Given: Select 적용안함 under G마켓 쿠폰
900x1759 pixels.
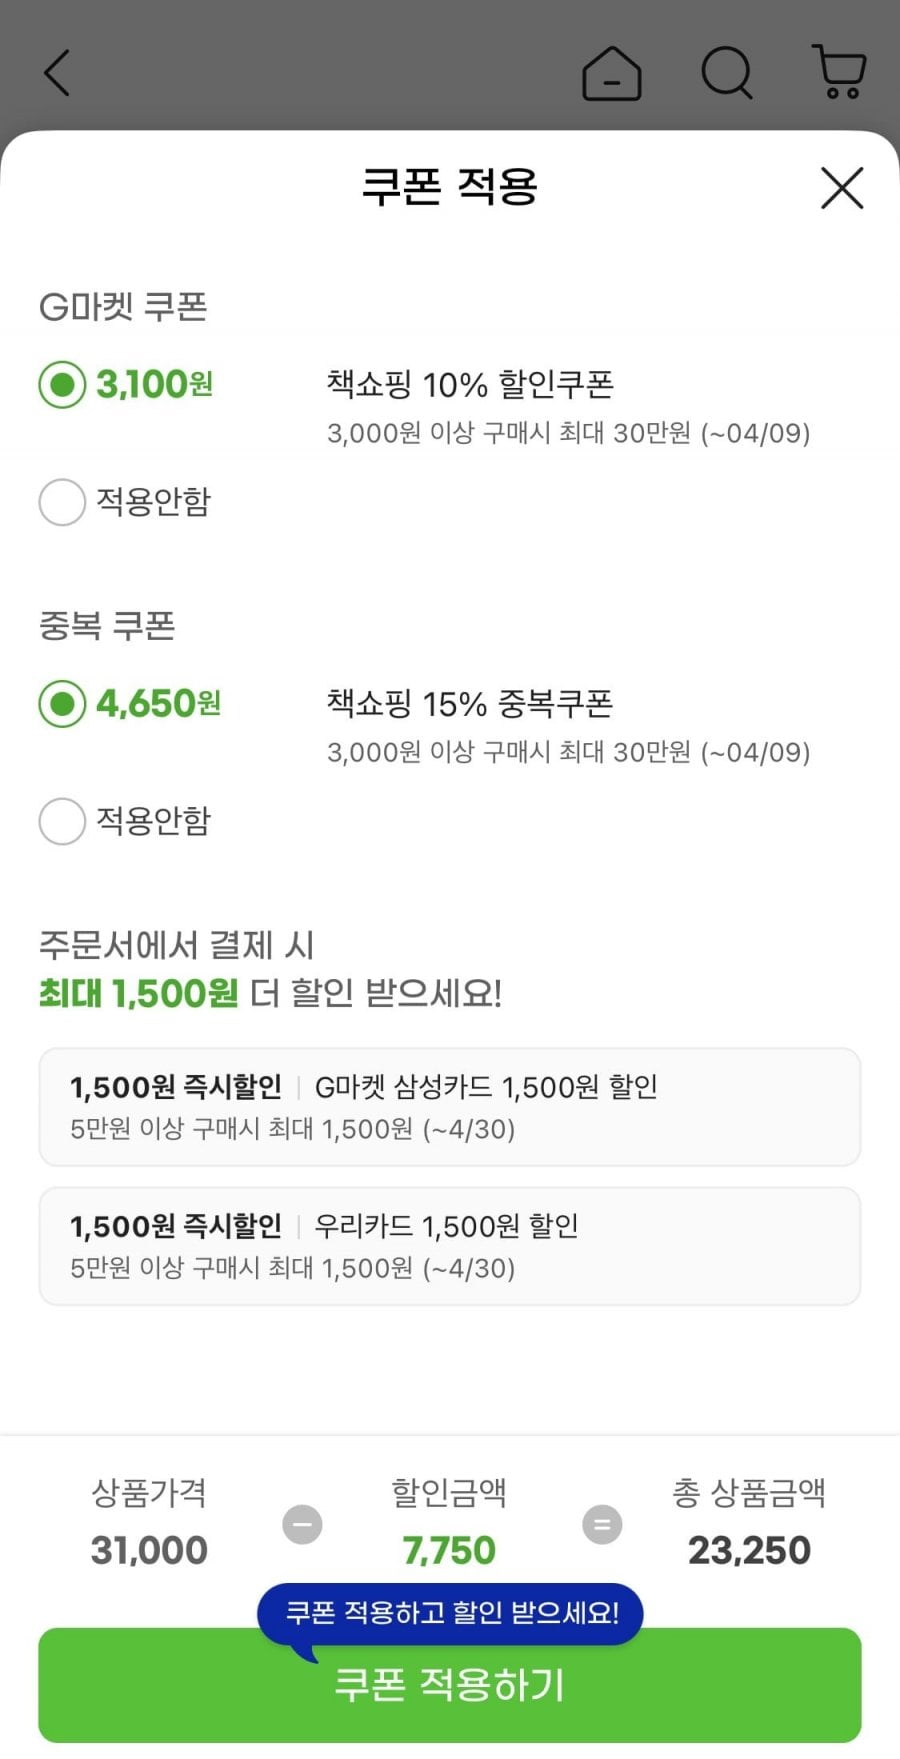Looking at the screenshot, I should tap(62, 502).
